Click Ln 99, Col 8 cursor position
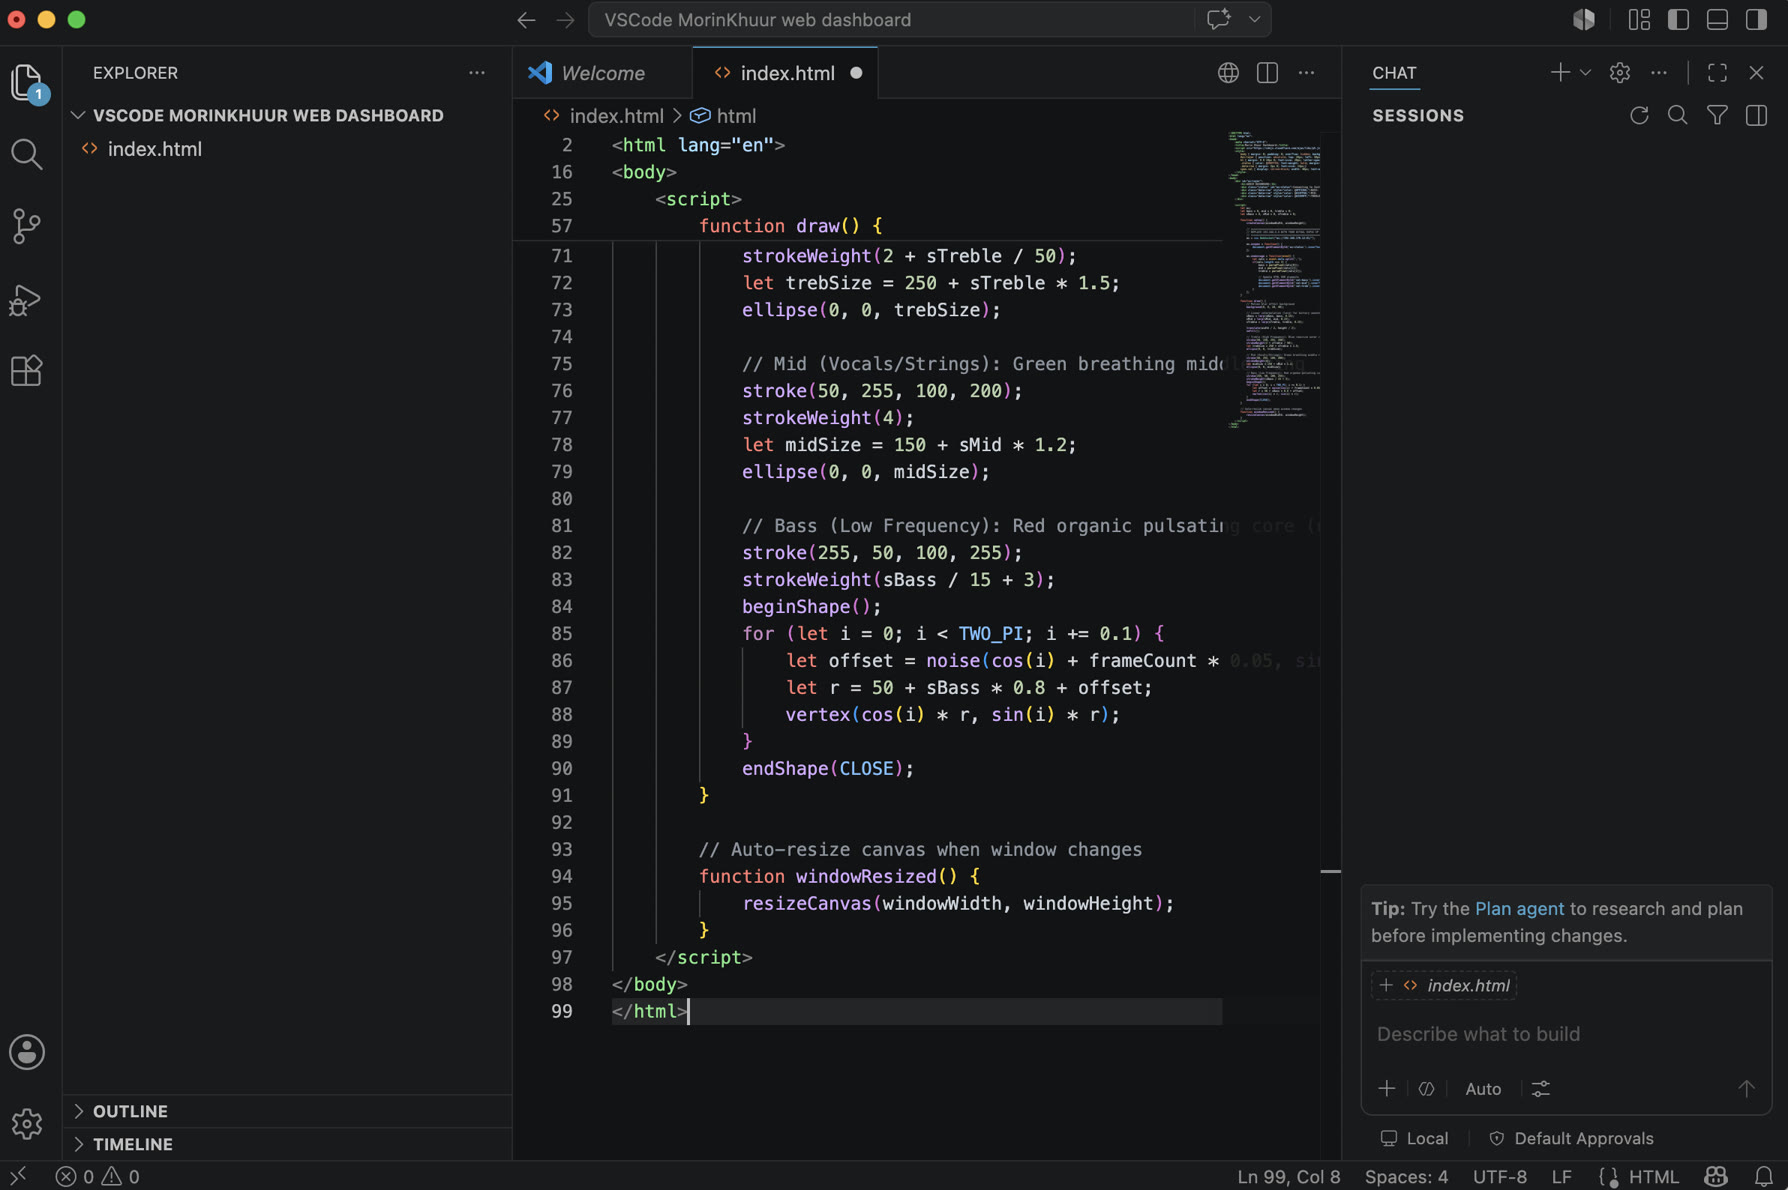This screenshot has height=1190, width=1788. point(1289,1176)
